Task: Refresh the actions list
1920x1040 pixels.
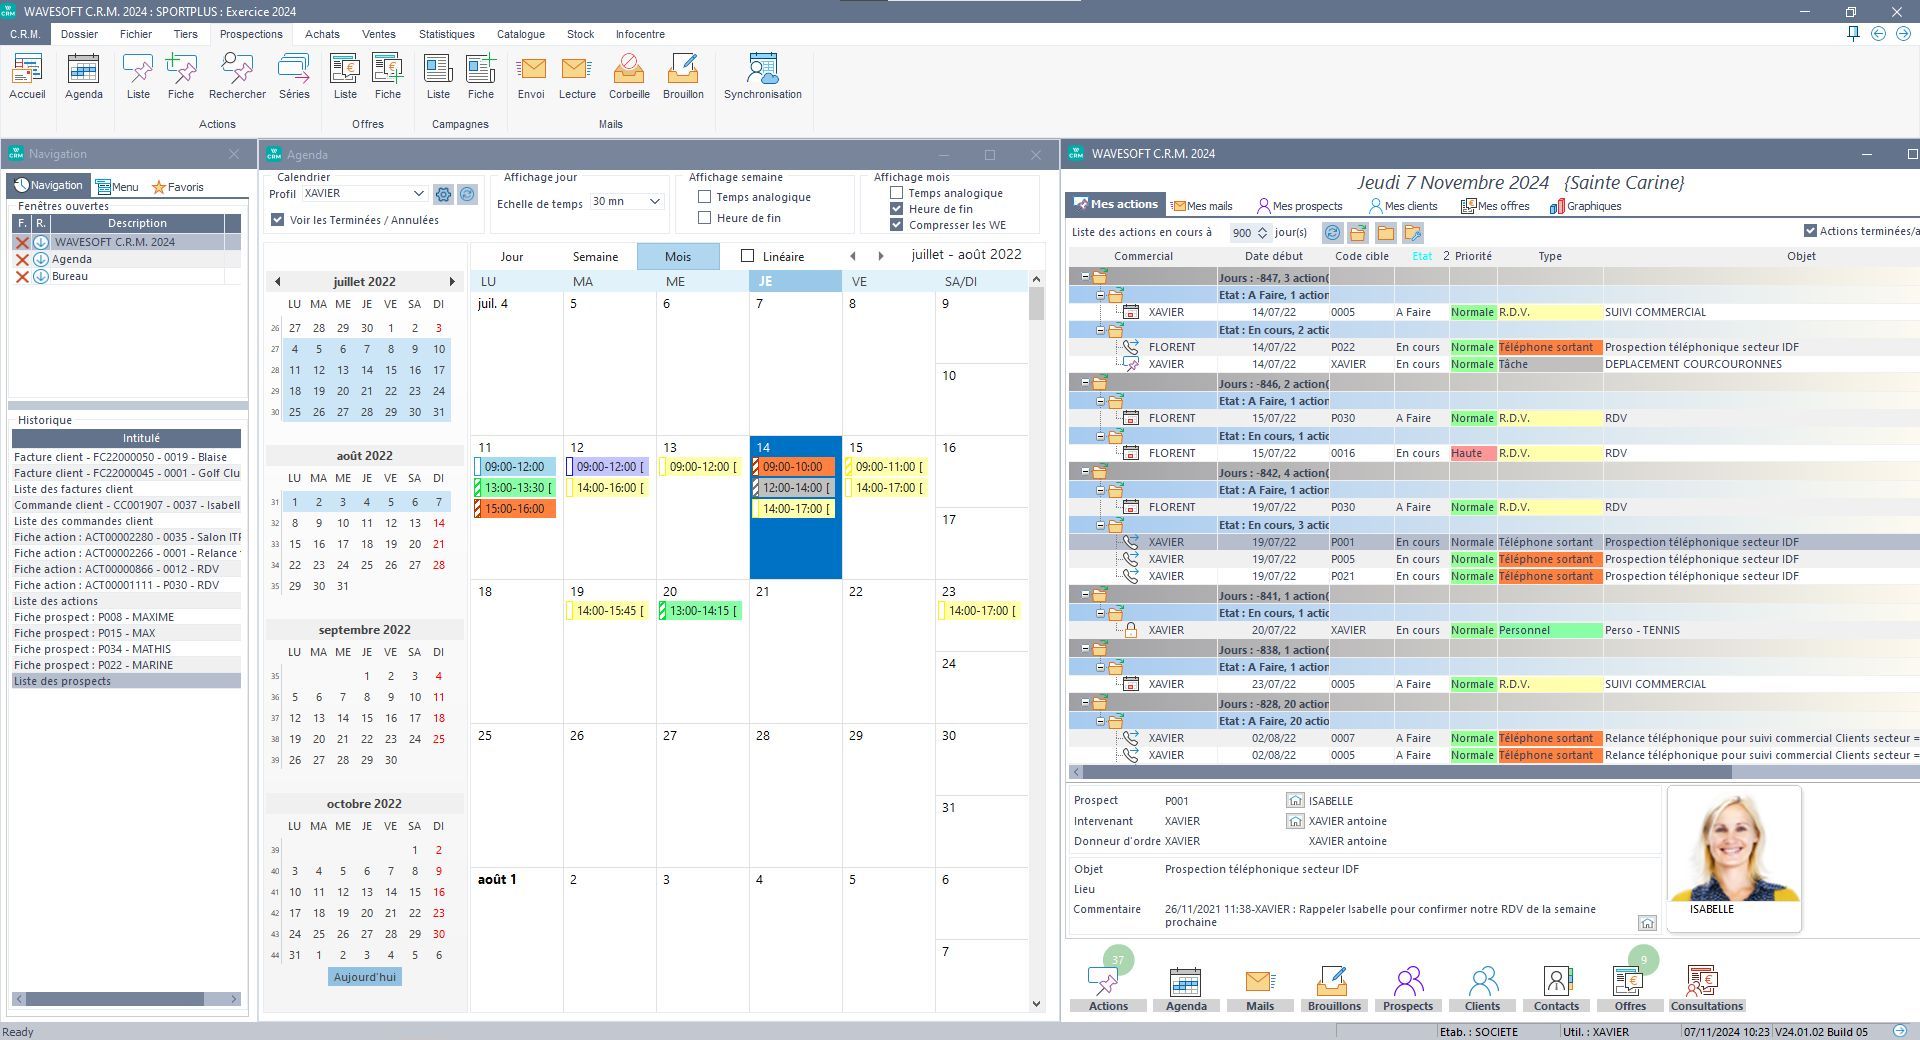Action: coord(1332,233)
